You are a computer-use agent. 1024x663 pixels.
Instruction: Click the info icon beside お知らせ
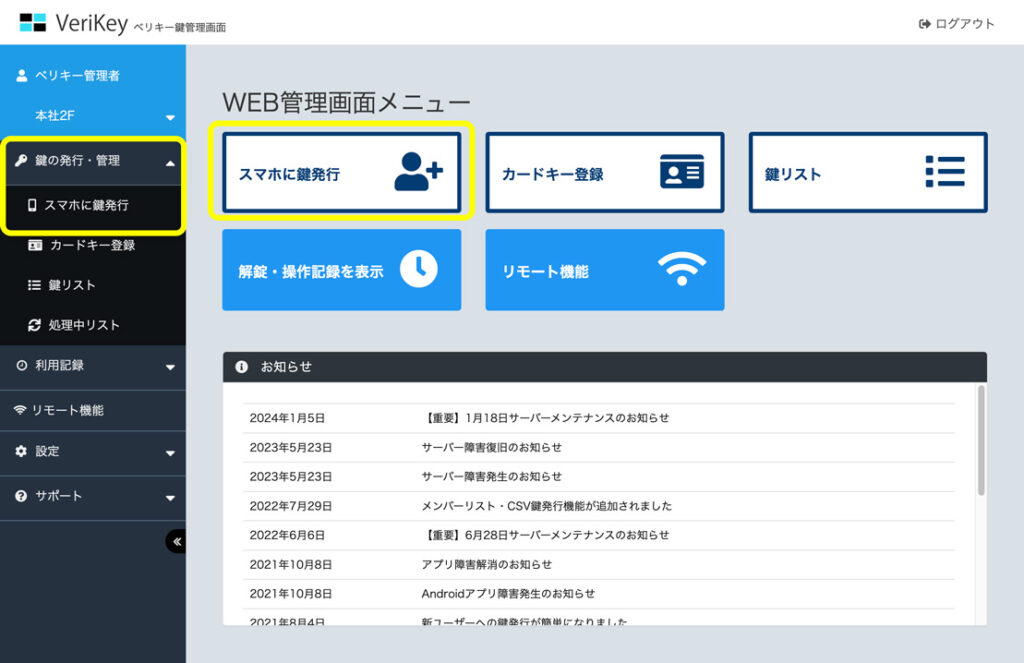pos(241,367)
